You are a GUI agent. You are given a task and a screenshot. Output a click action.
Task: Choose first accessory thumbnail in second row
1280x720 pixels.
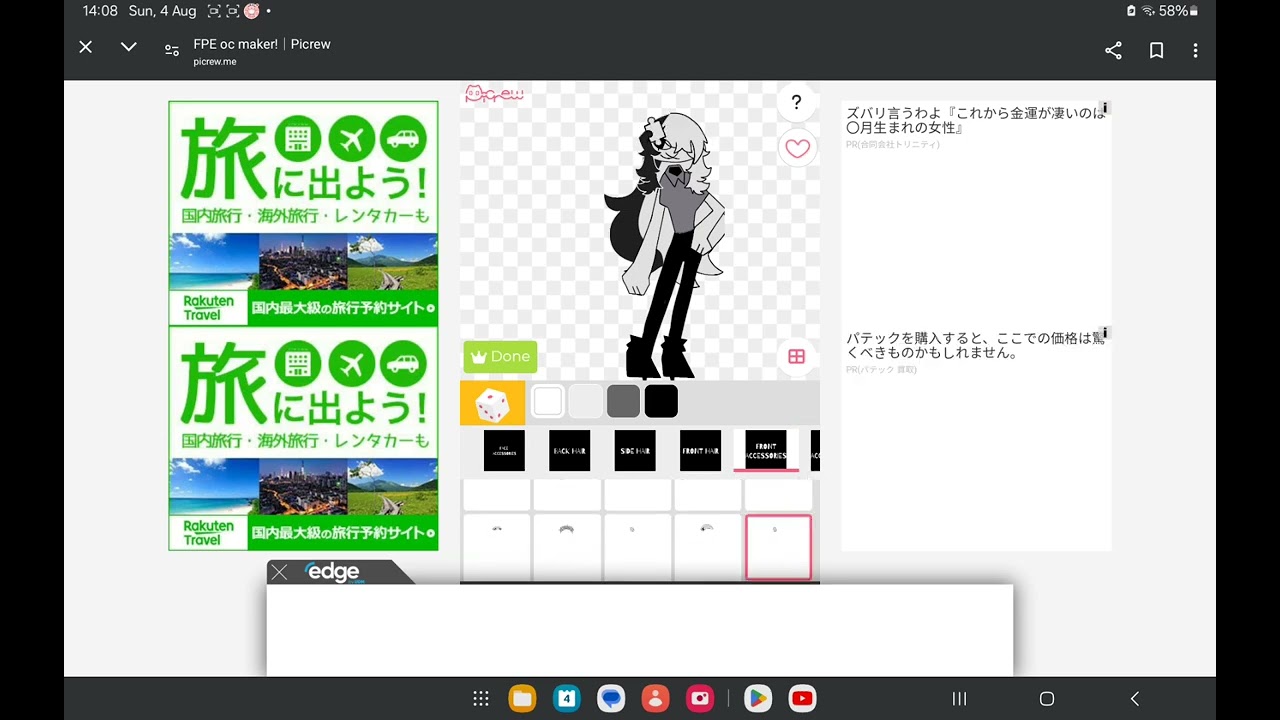(497, 547)
